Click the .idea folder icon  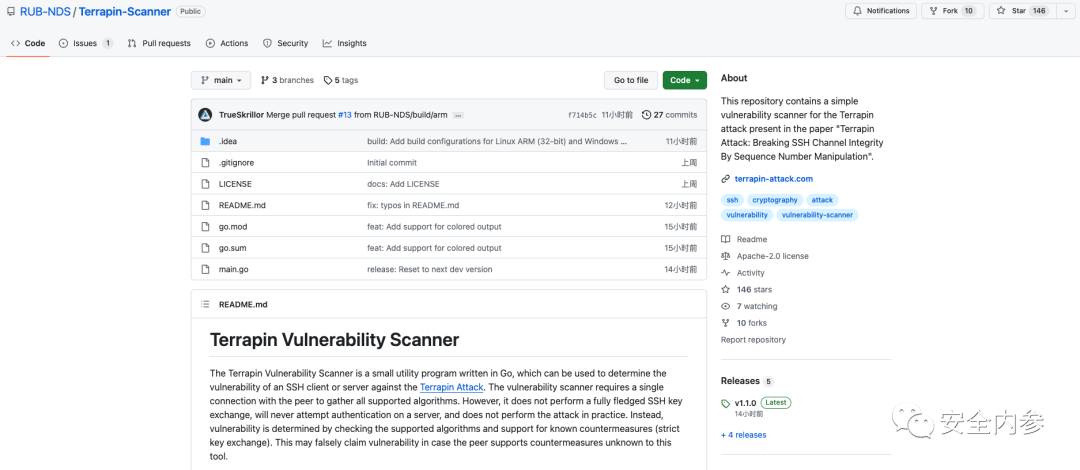(x=205, y=141)
